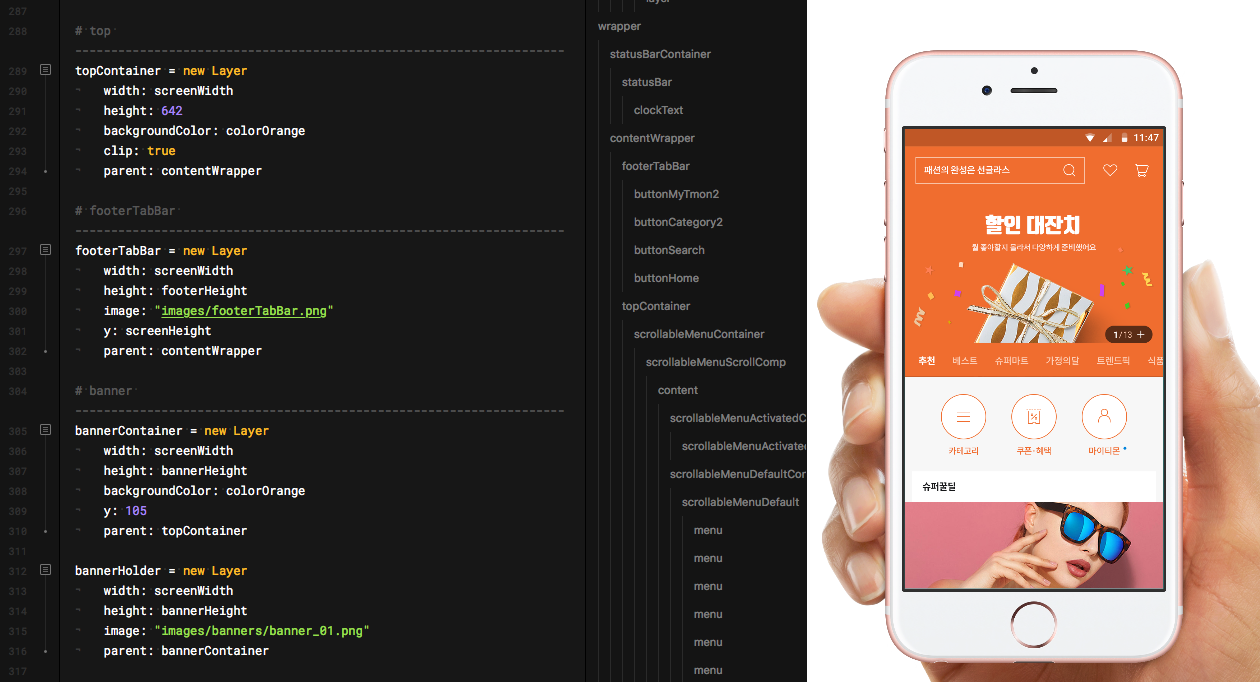Click the "height: footerHeight" code line
Screen dimensions: 1260x682
[175, 291]
